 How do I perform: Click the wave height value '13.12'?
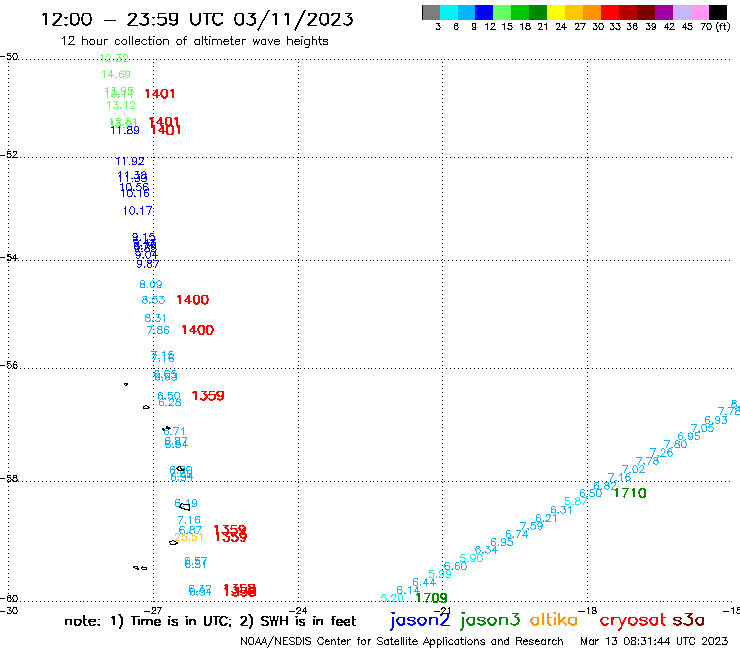click(121, 105)
